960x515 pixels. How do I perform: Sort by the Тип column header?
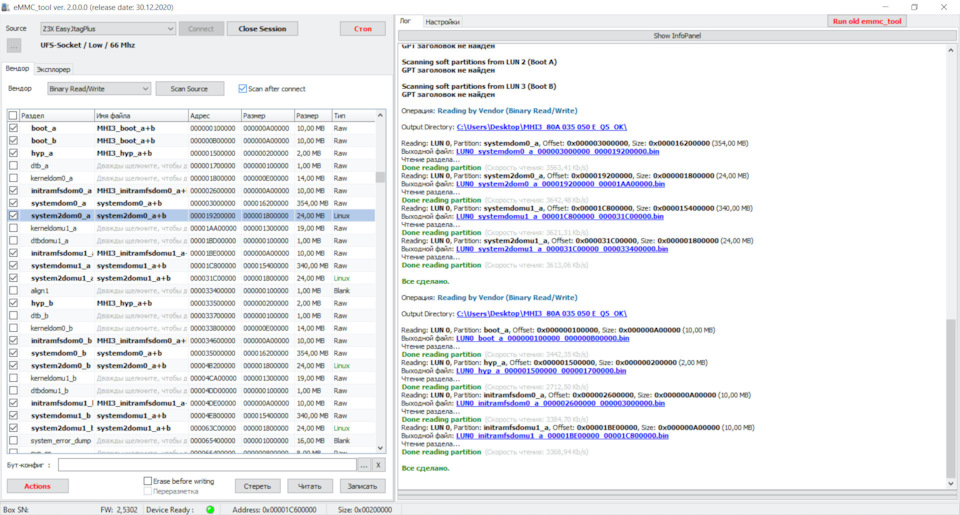tap(353, 116)
